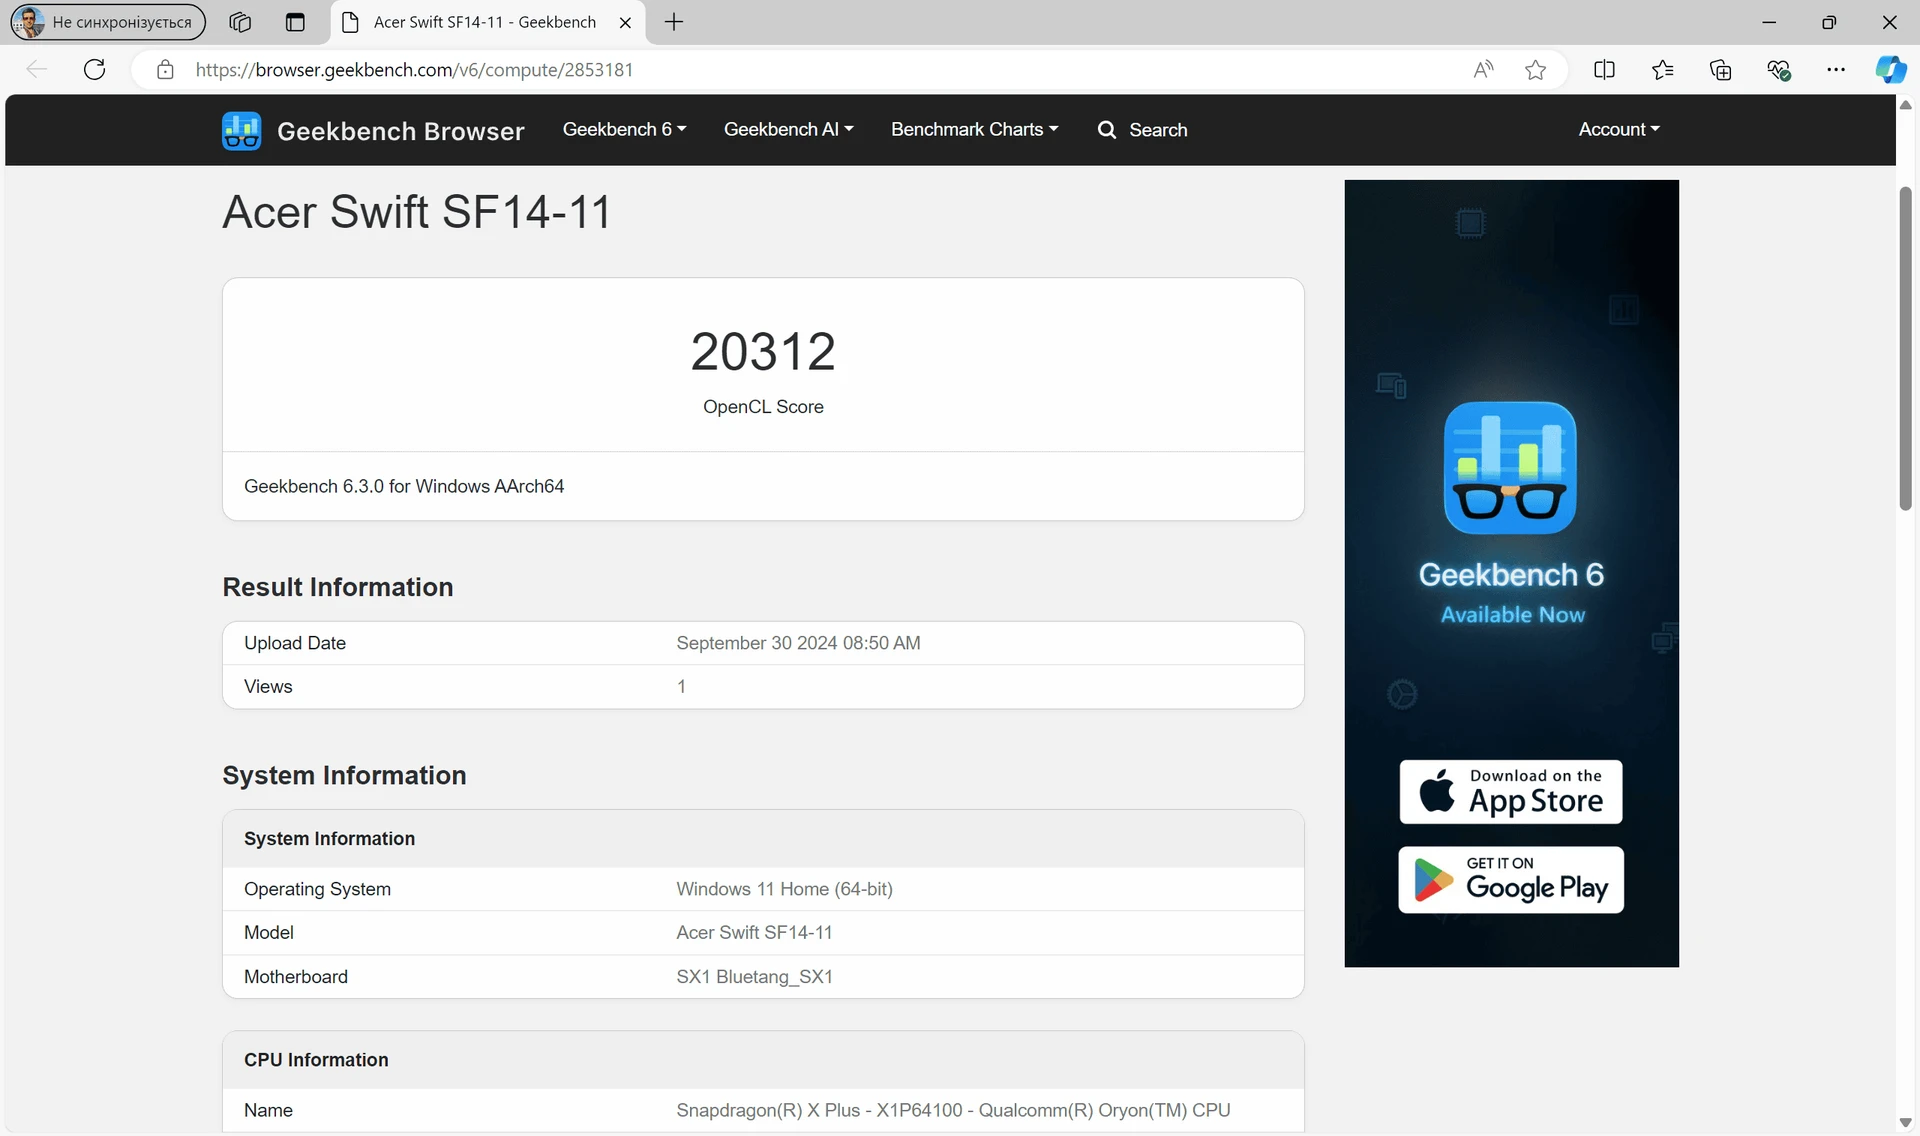Click the Model value Acer Swift SF14-11
Image resolution: width=1920 pixels, height=1136 pixels.
(x=754, y=933)
